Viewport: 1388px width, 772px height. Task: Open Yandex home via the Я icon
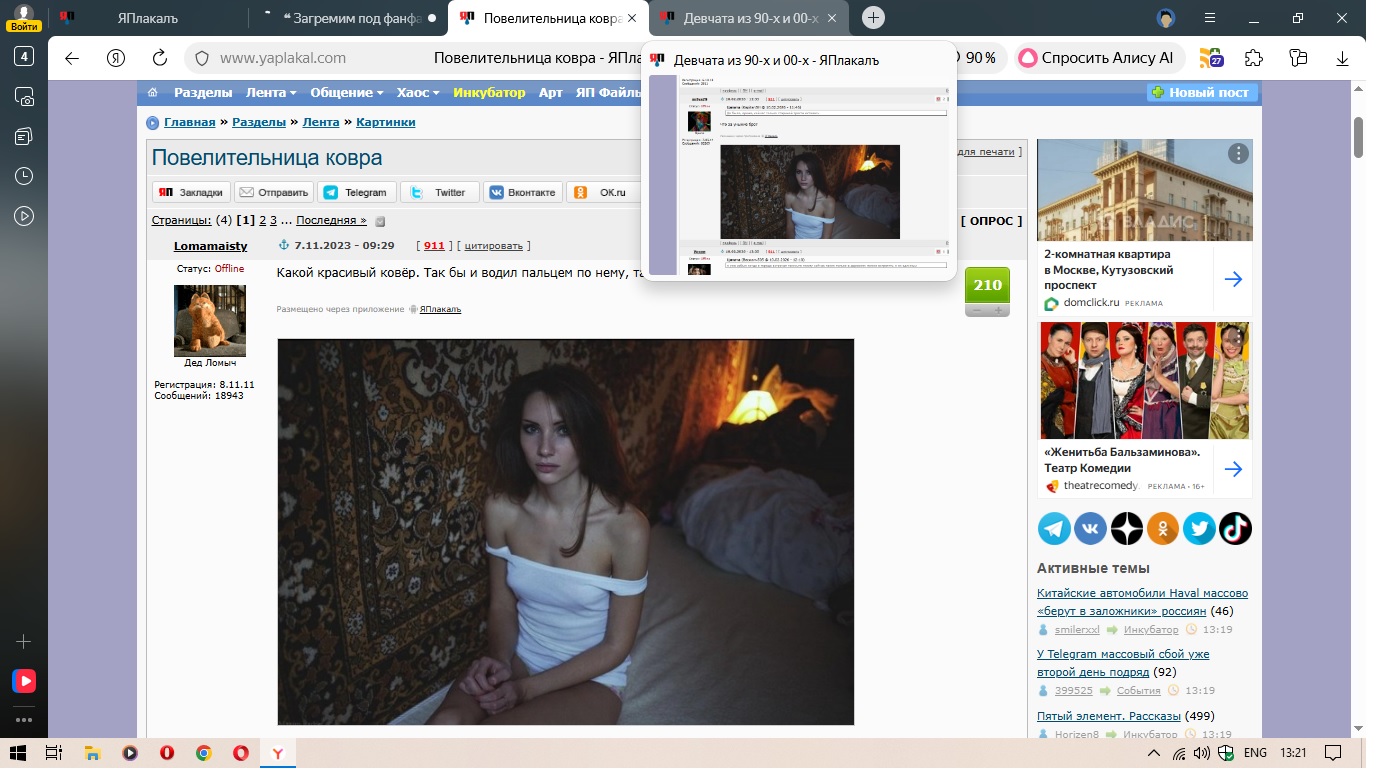point(115,58)
